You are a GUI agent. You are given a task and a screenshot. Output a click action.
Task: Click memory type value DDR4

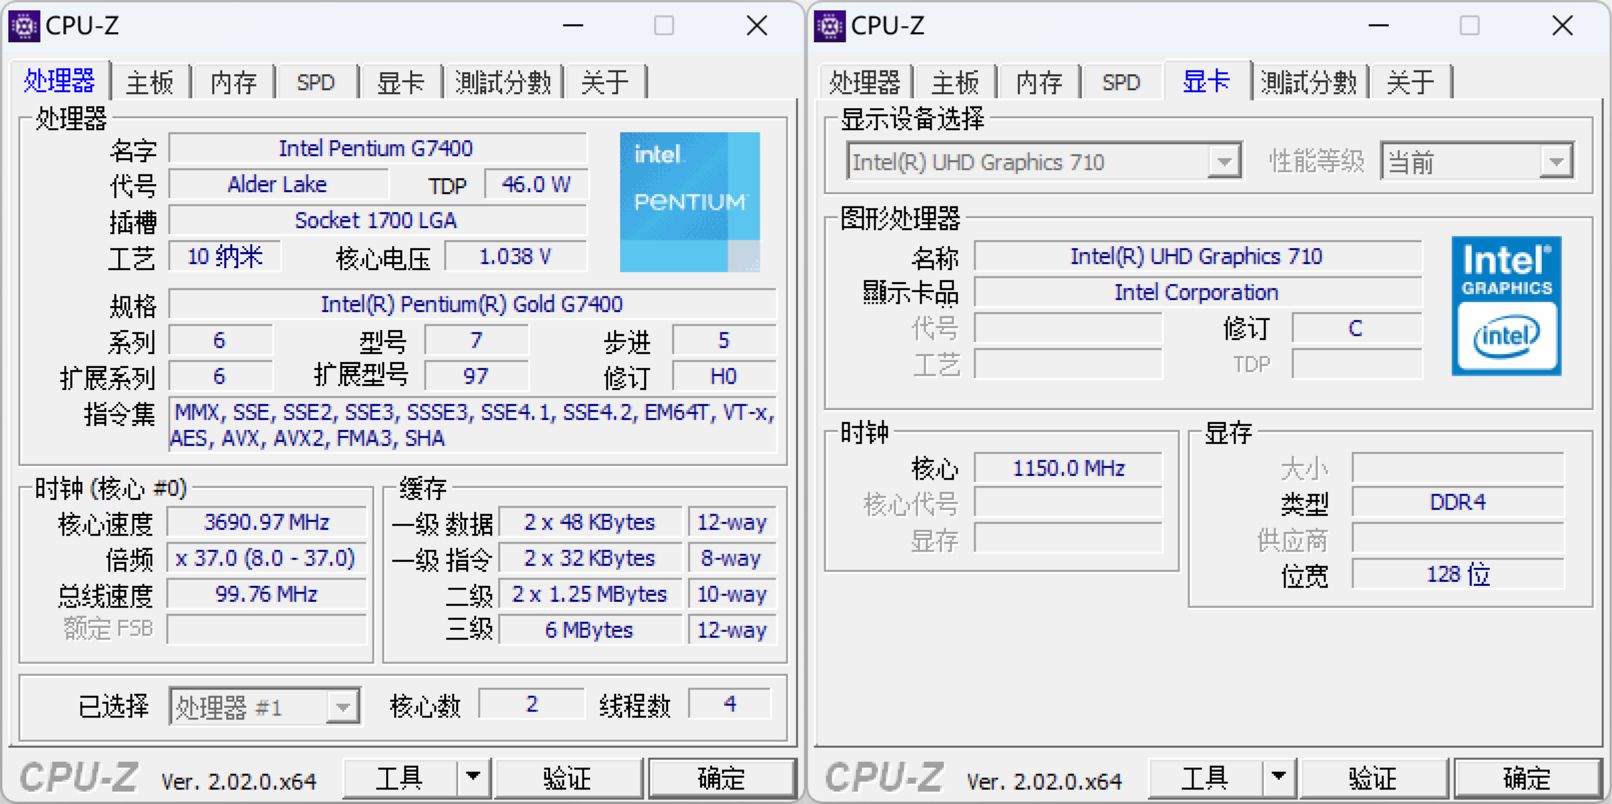click(x=1458, y=502)
